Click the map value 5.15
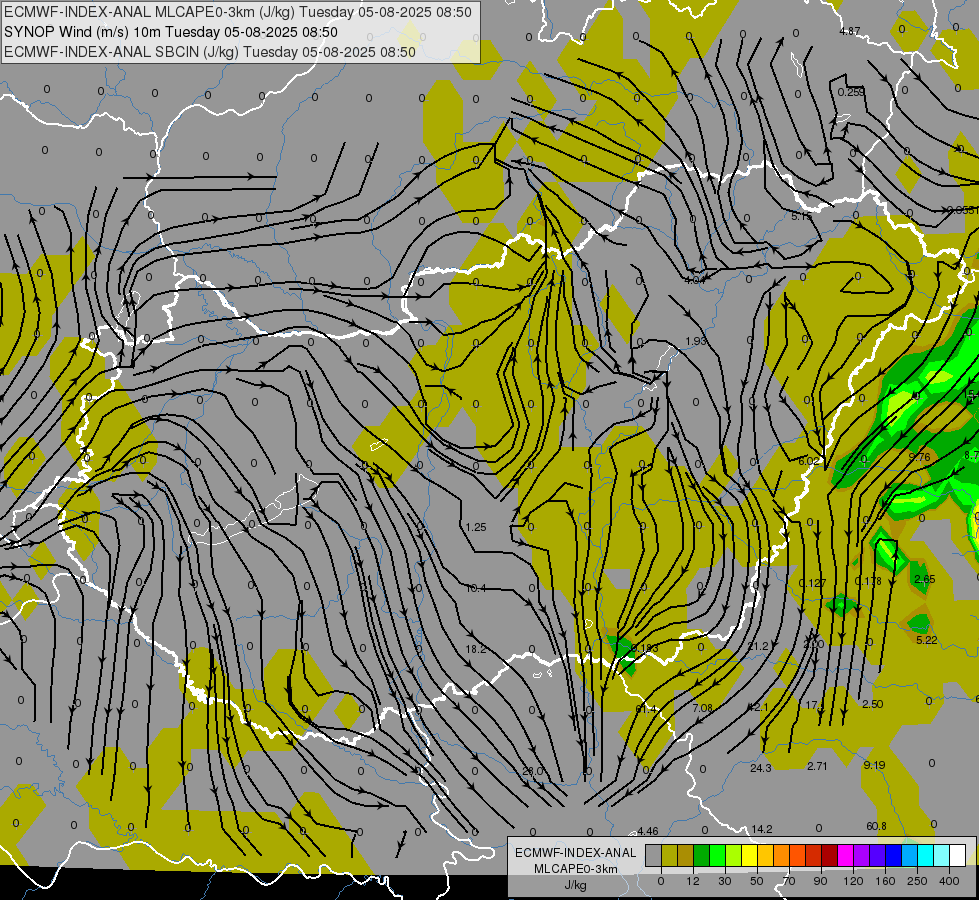The height and width of the screenshot is (900, 979). [802, 216]
